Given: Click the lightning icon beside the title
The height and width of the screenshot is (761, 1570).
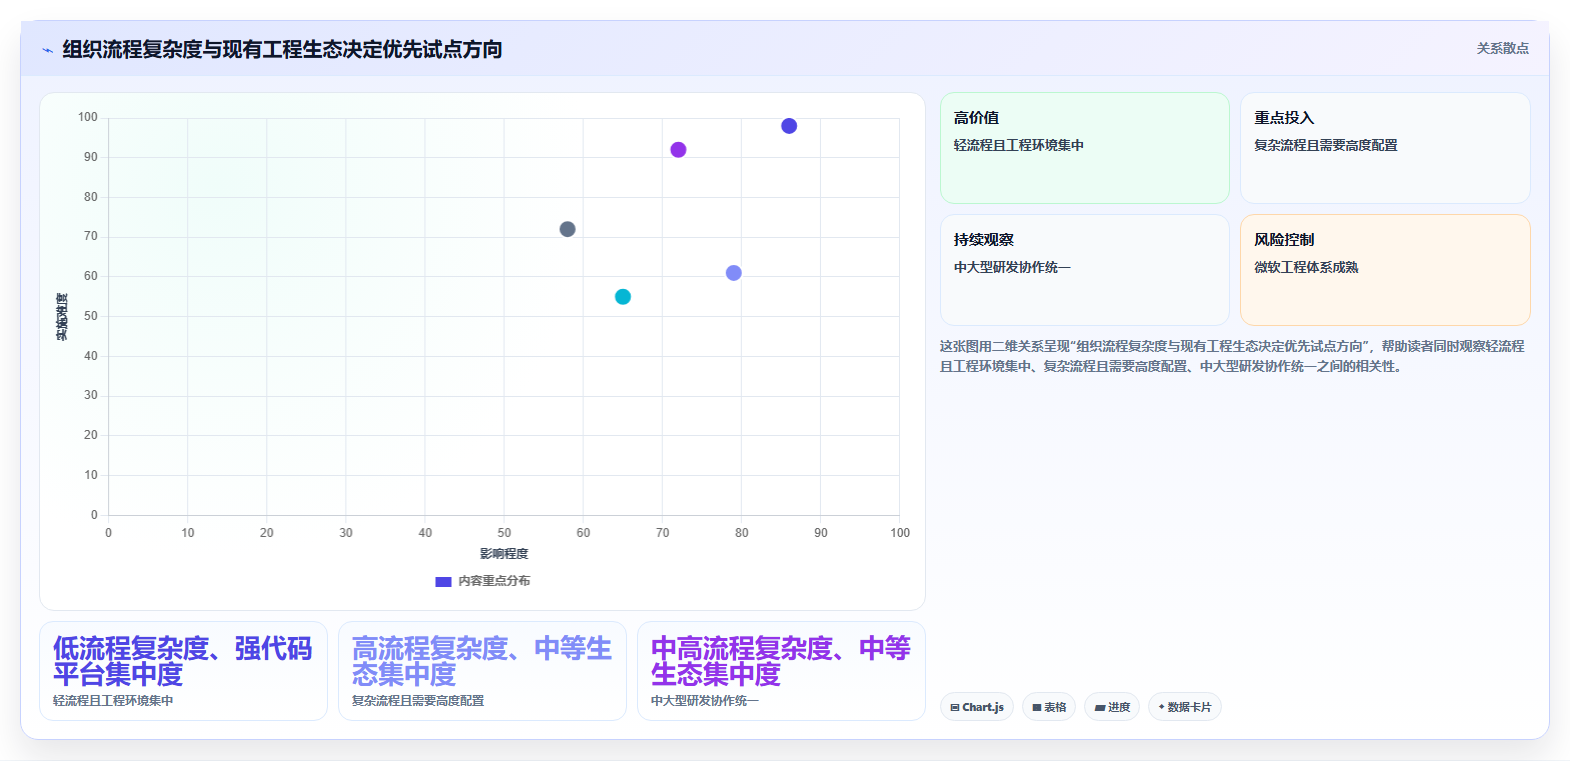Looking at the screenshot, I should point(47,50).
